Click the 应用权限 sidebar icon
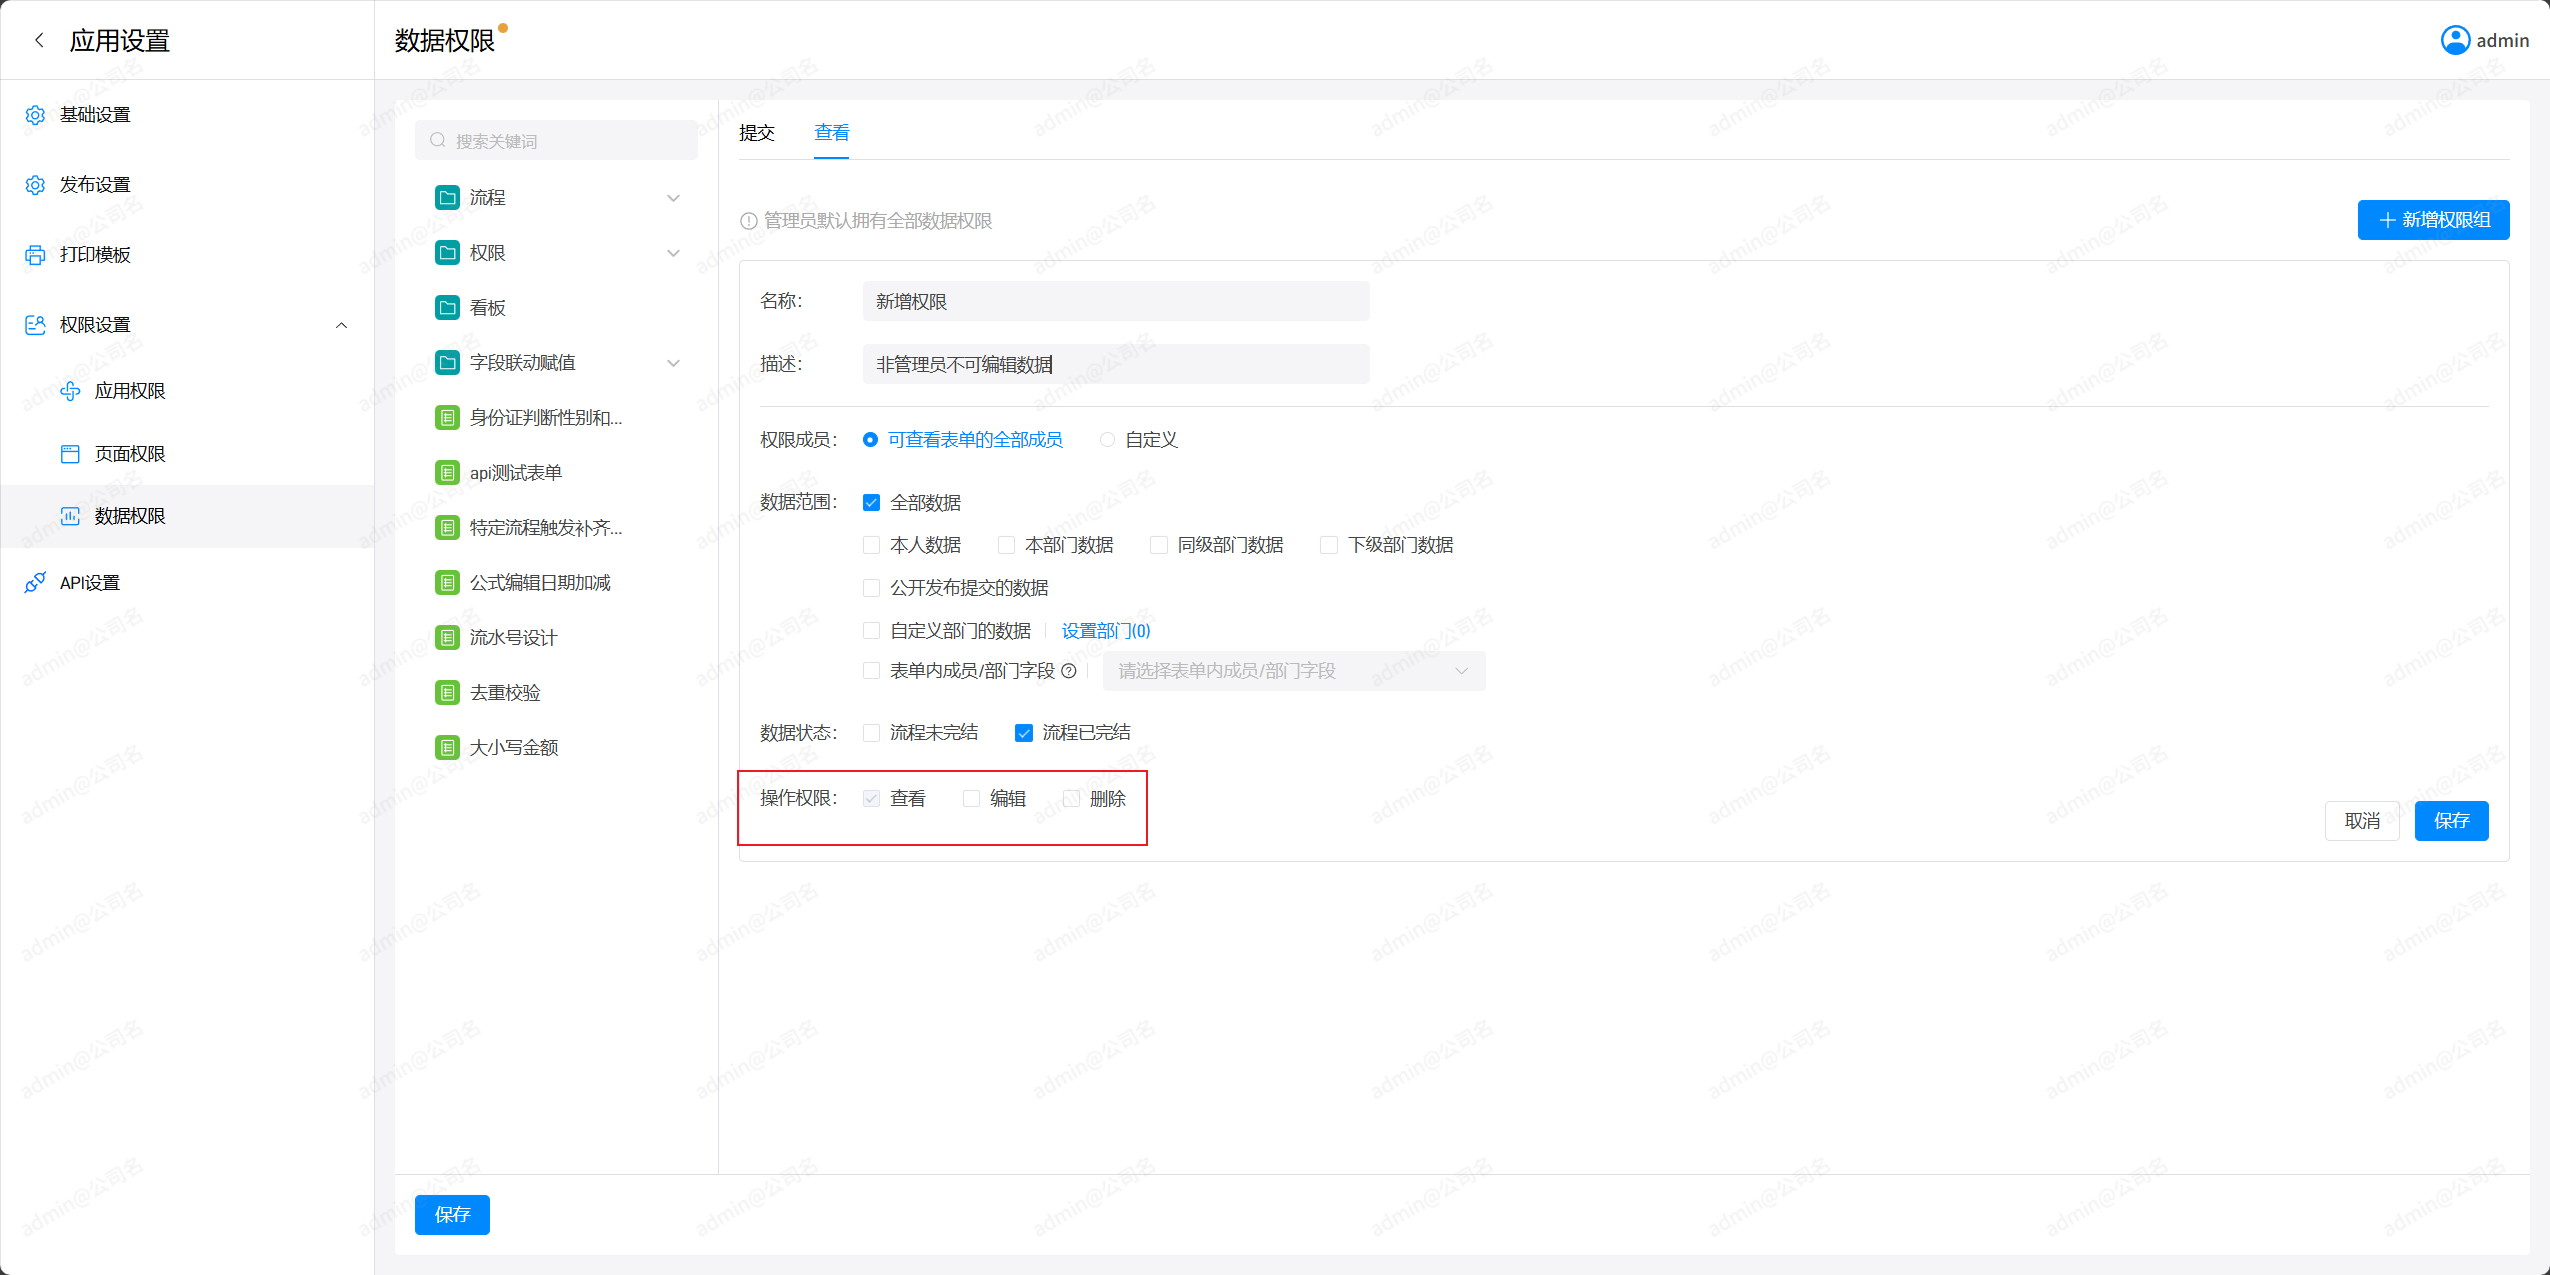This screenshot has width=2550, height=1275. [x=70, y=391]
